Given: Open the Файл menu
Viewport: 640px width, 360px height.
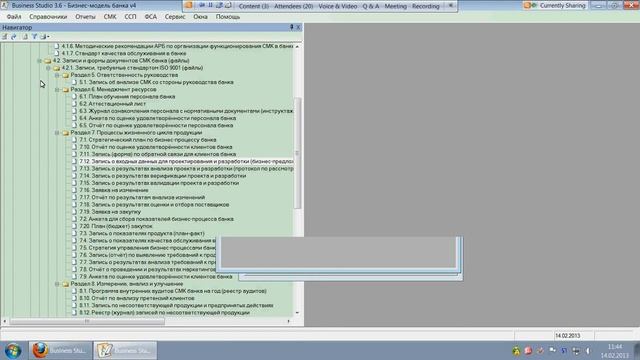Looking at the screenshot, I should [x=14, y=17].
